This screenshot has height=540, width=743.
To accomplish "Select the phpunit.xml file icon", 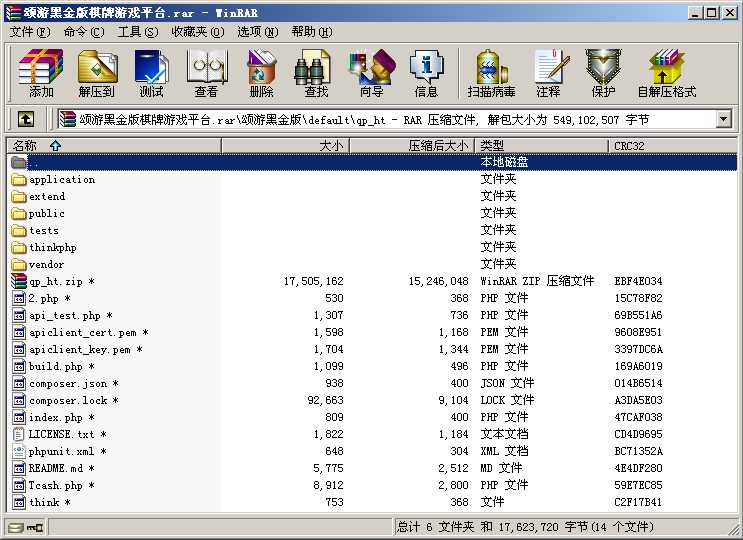I will pyautogui.click(x=19, y=451).
